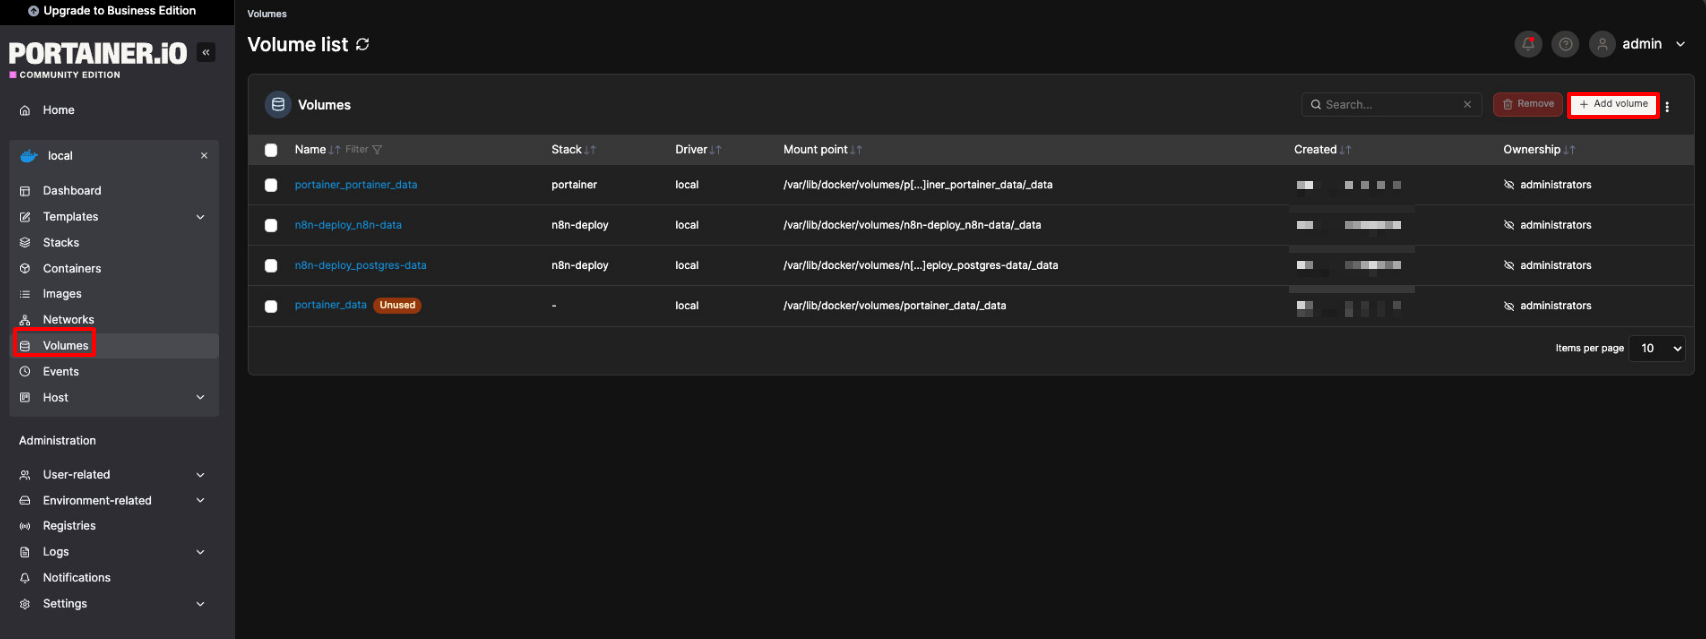This screenshot has width=1706, height=639.
Task: Open the items per page dropdown
Action: pos(1657,348)
